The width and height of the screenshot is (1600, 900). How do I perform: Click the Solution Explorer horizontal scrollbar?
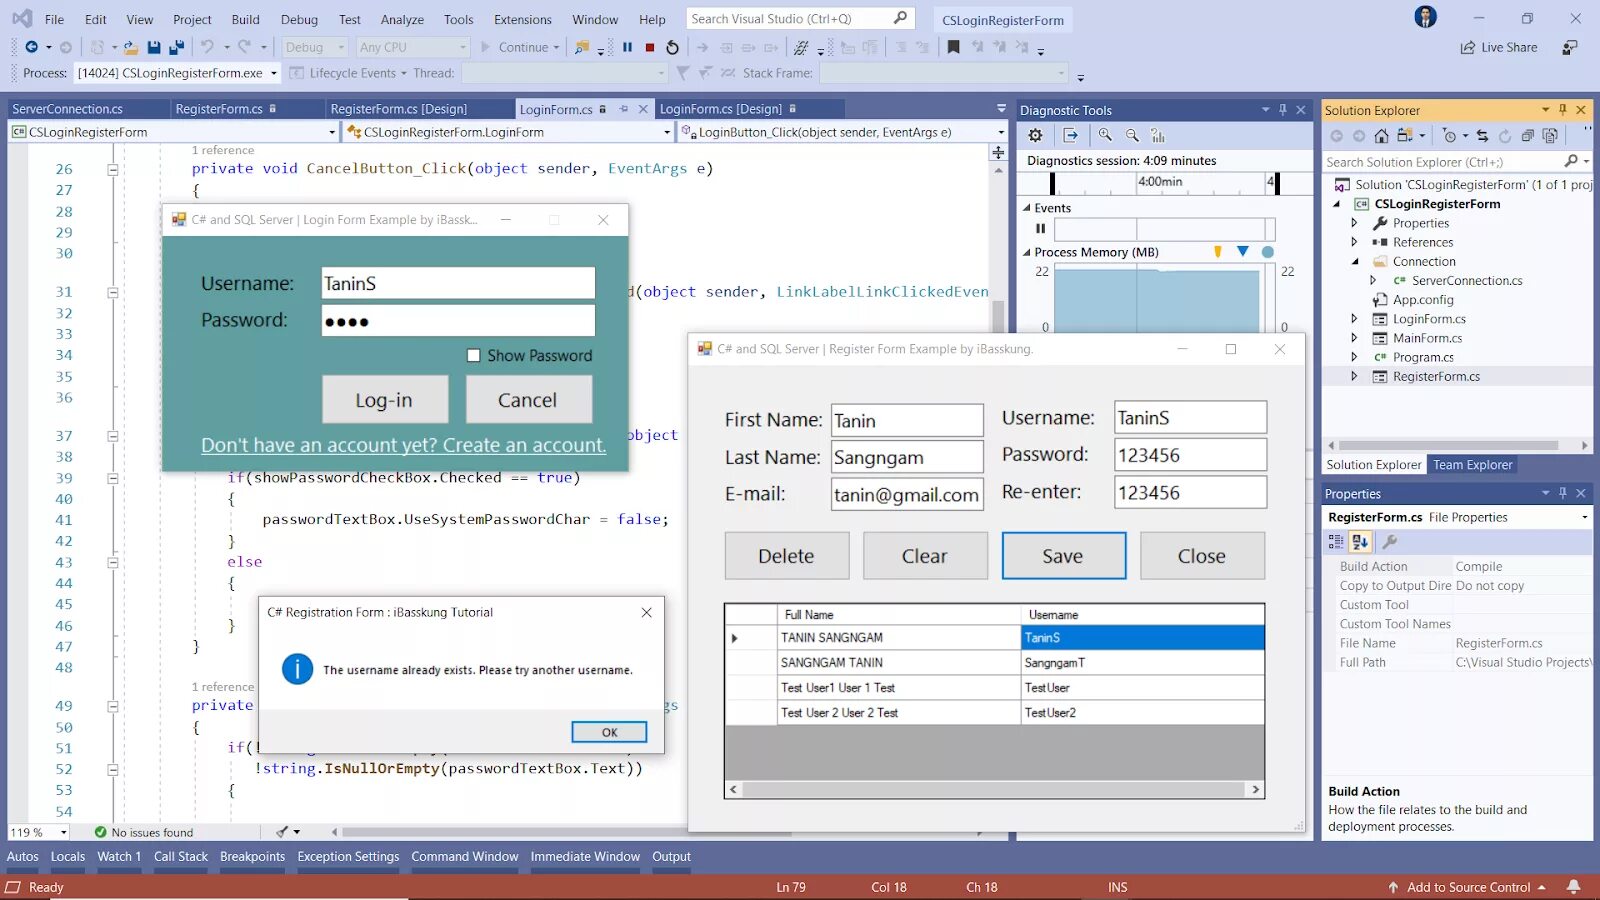1457,445
